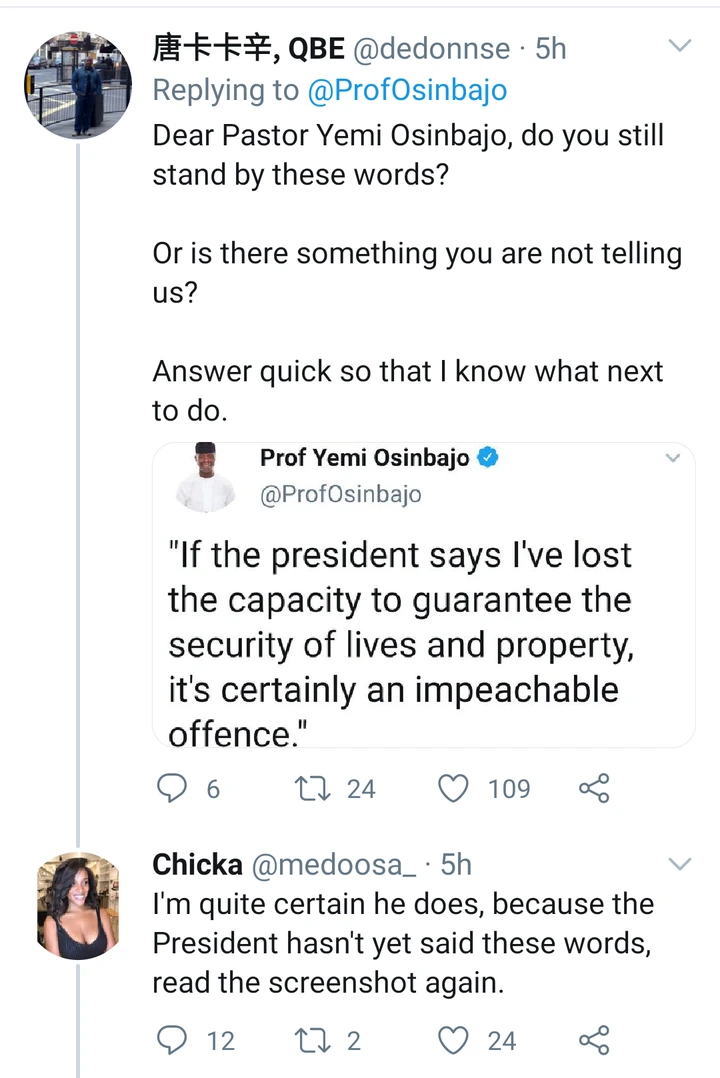The image size is (720, 1078).
Task: Open the quoted Osinbajo tweet text
Action: pyautogui.click(x=400, y=643)
